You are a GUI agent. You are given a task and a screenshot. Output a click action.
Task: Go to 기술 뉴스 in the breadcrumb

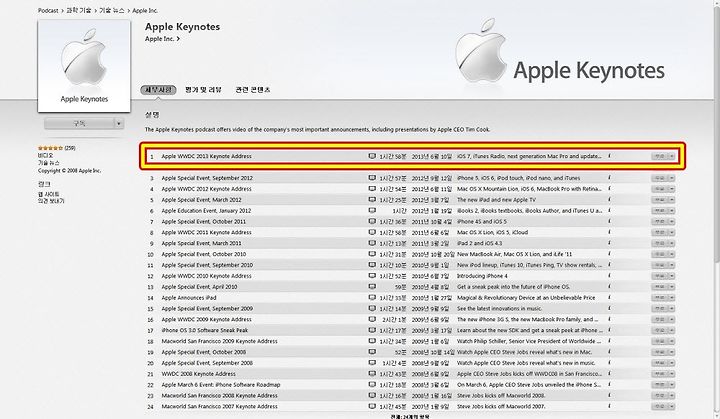tap(112, 10)
